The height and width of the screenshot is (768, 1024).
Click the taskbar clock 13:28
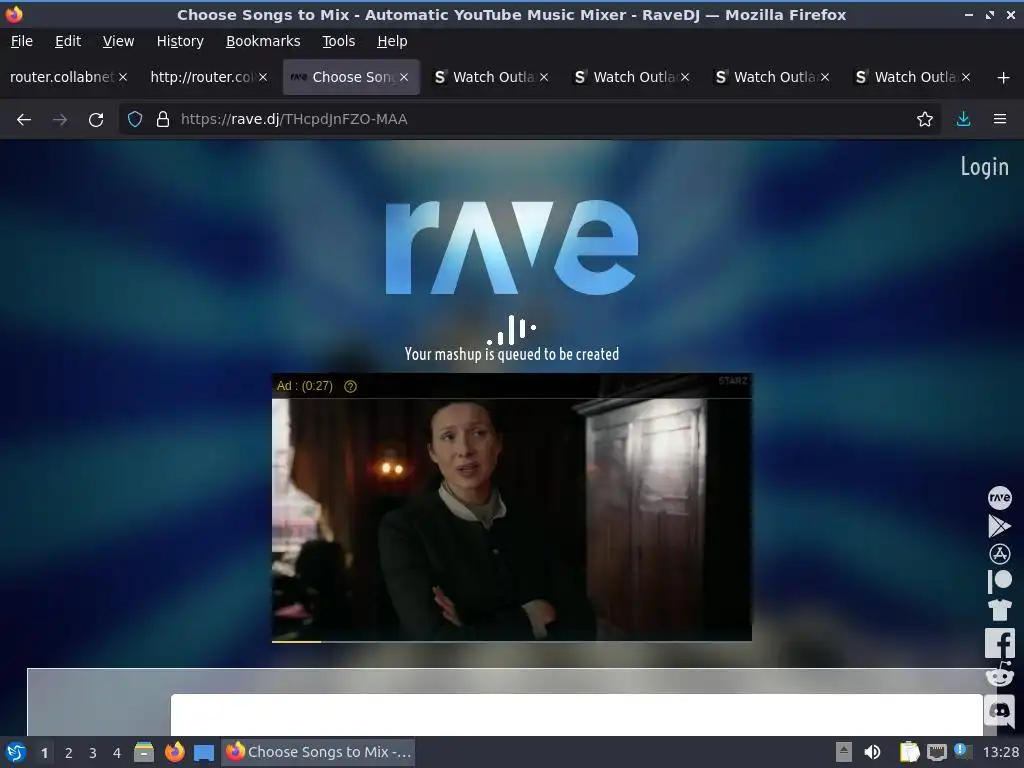coord(1000,752)
